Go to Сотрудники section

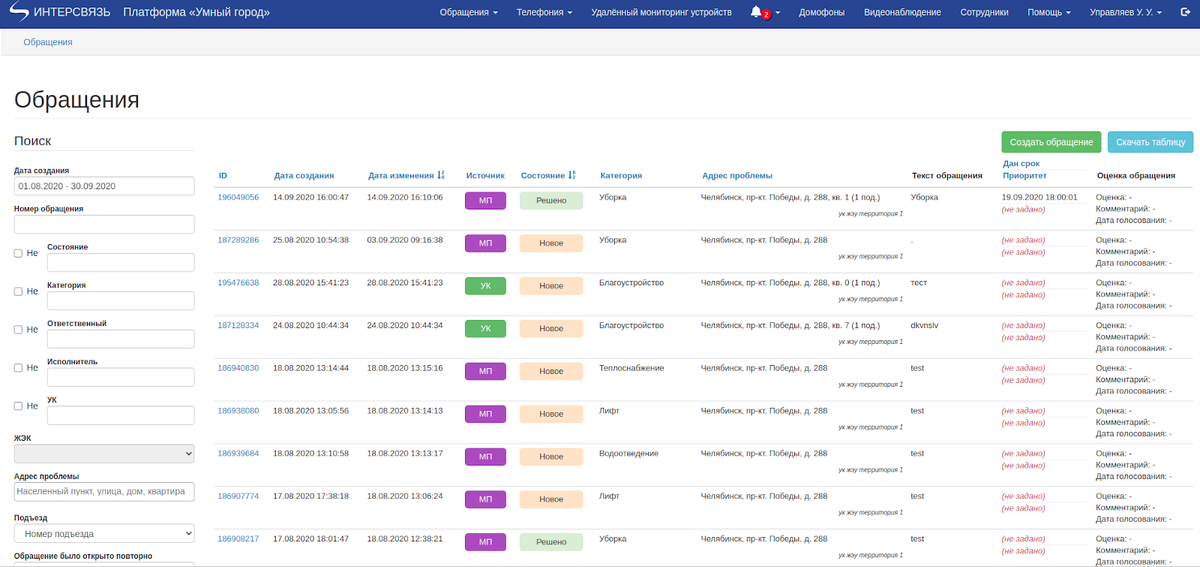click(984, 13)
